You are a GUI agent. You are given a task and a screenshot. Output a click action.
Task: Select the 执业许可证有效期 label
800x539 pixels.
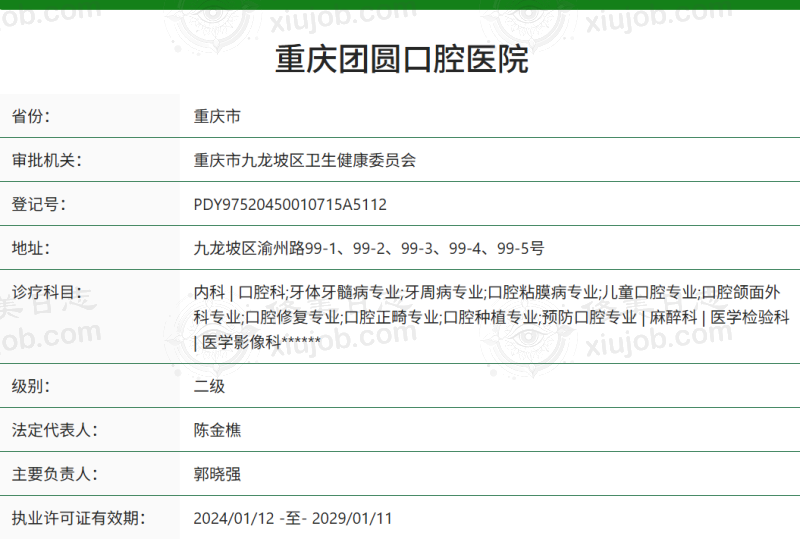click(x=79, y=518)
